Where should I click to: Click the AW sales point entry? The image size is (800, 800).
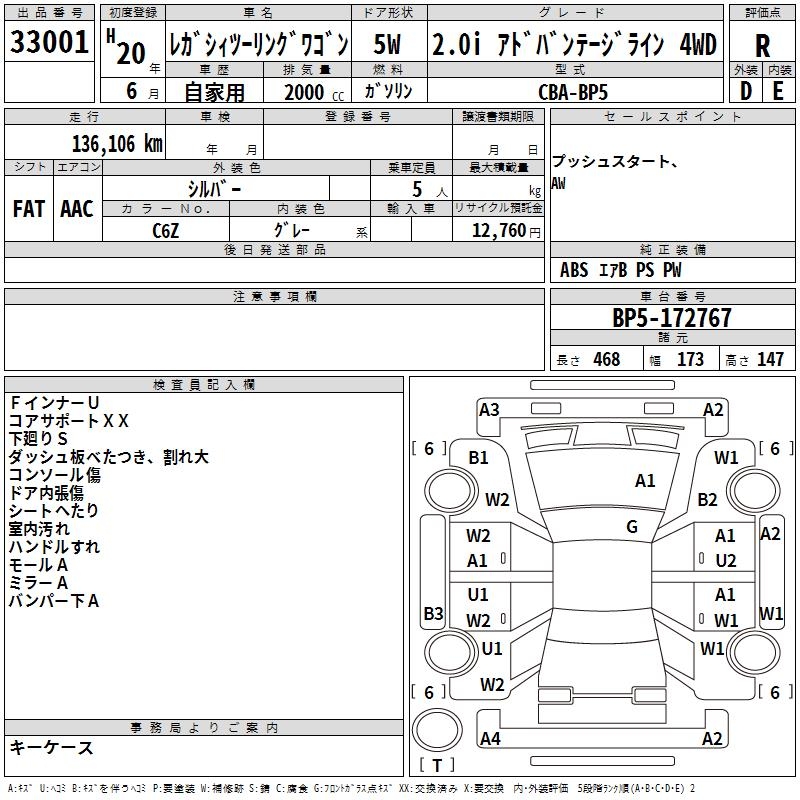pos(558,183)
